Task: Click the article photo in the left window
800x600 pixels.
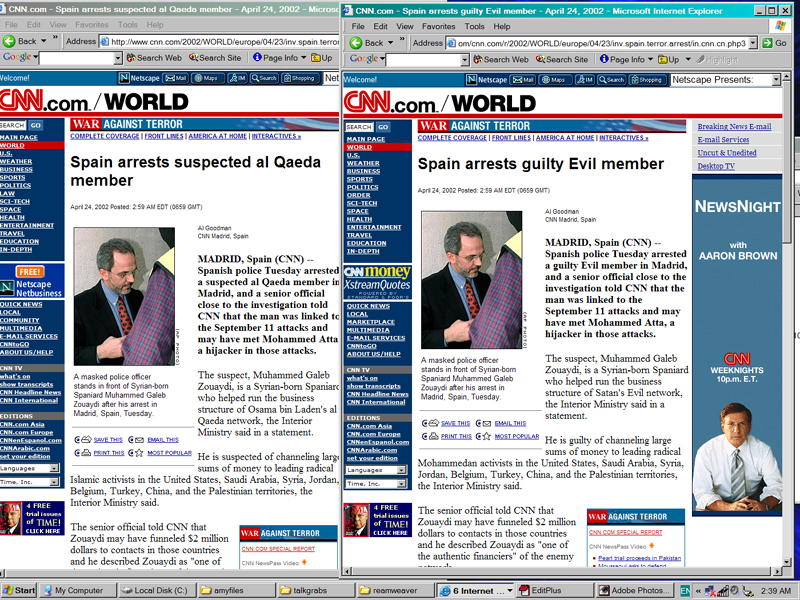Action: coord(124,296)
